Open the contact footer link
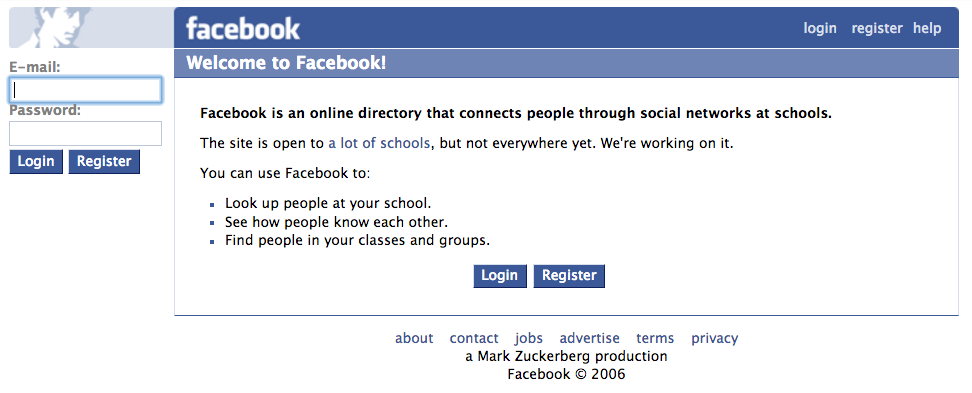The width and height of the screenshot is (972, 393). click(x=474, y=338)
